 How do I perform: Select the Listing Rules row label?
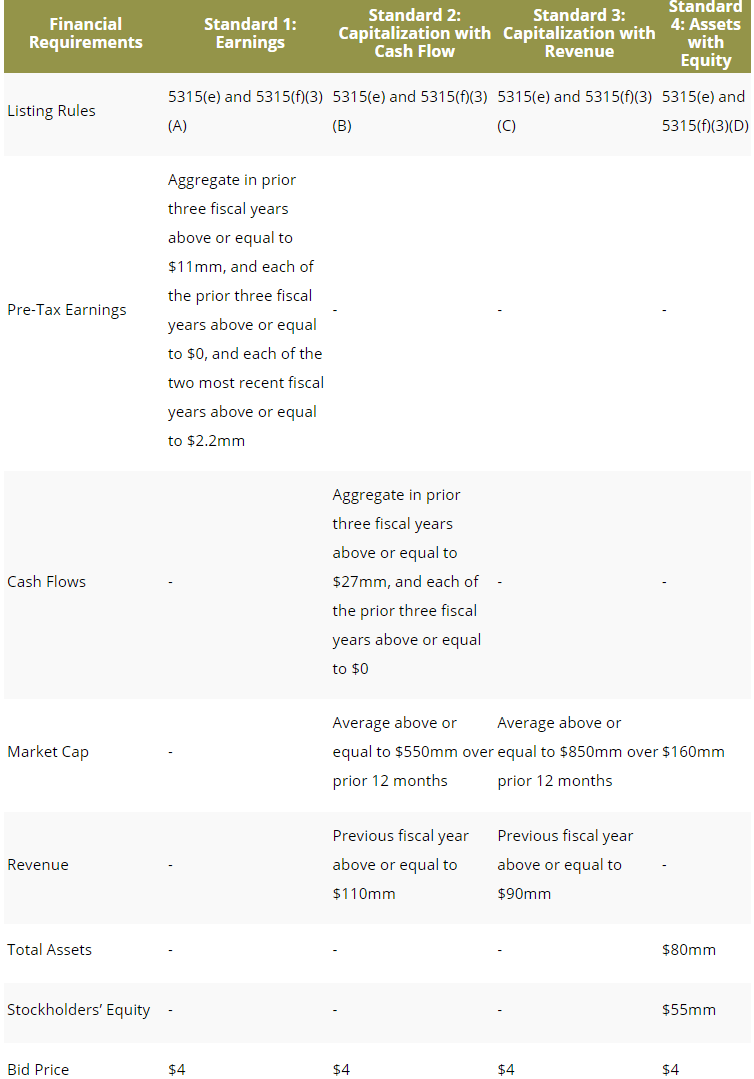point(52,111)
